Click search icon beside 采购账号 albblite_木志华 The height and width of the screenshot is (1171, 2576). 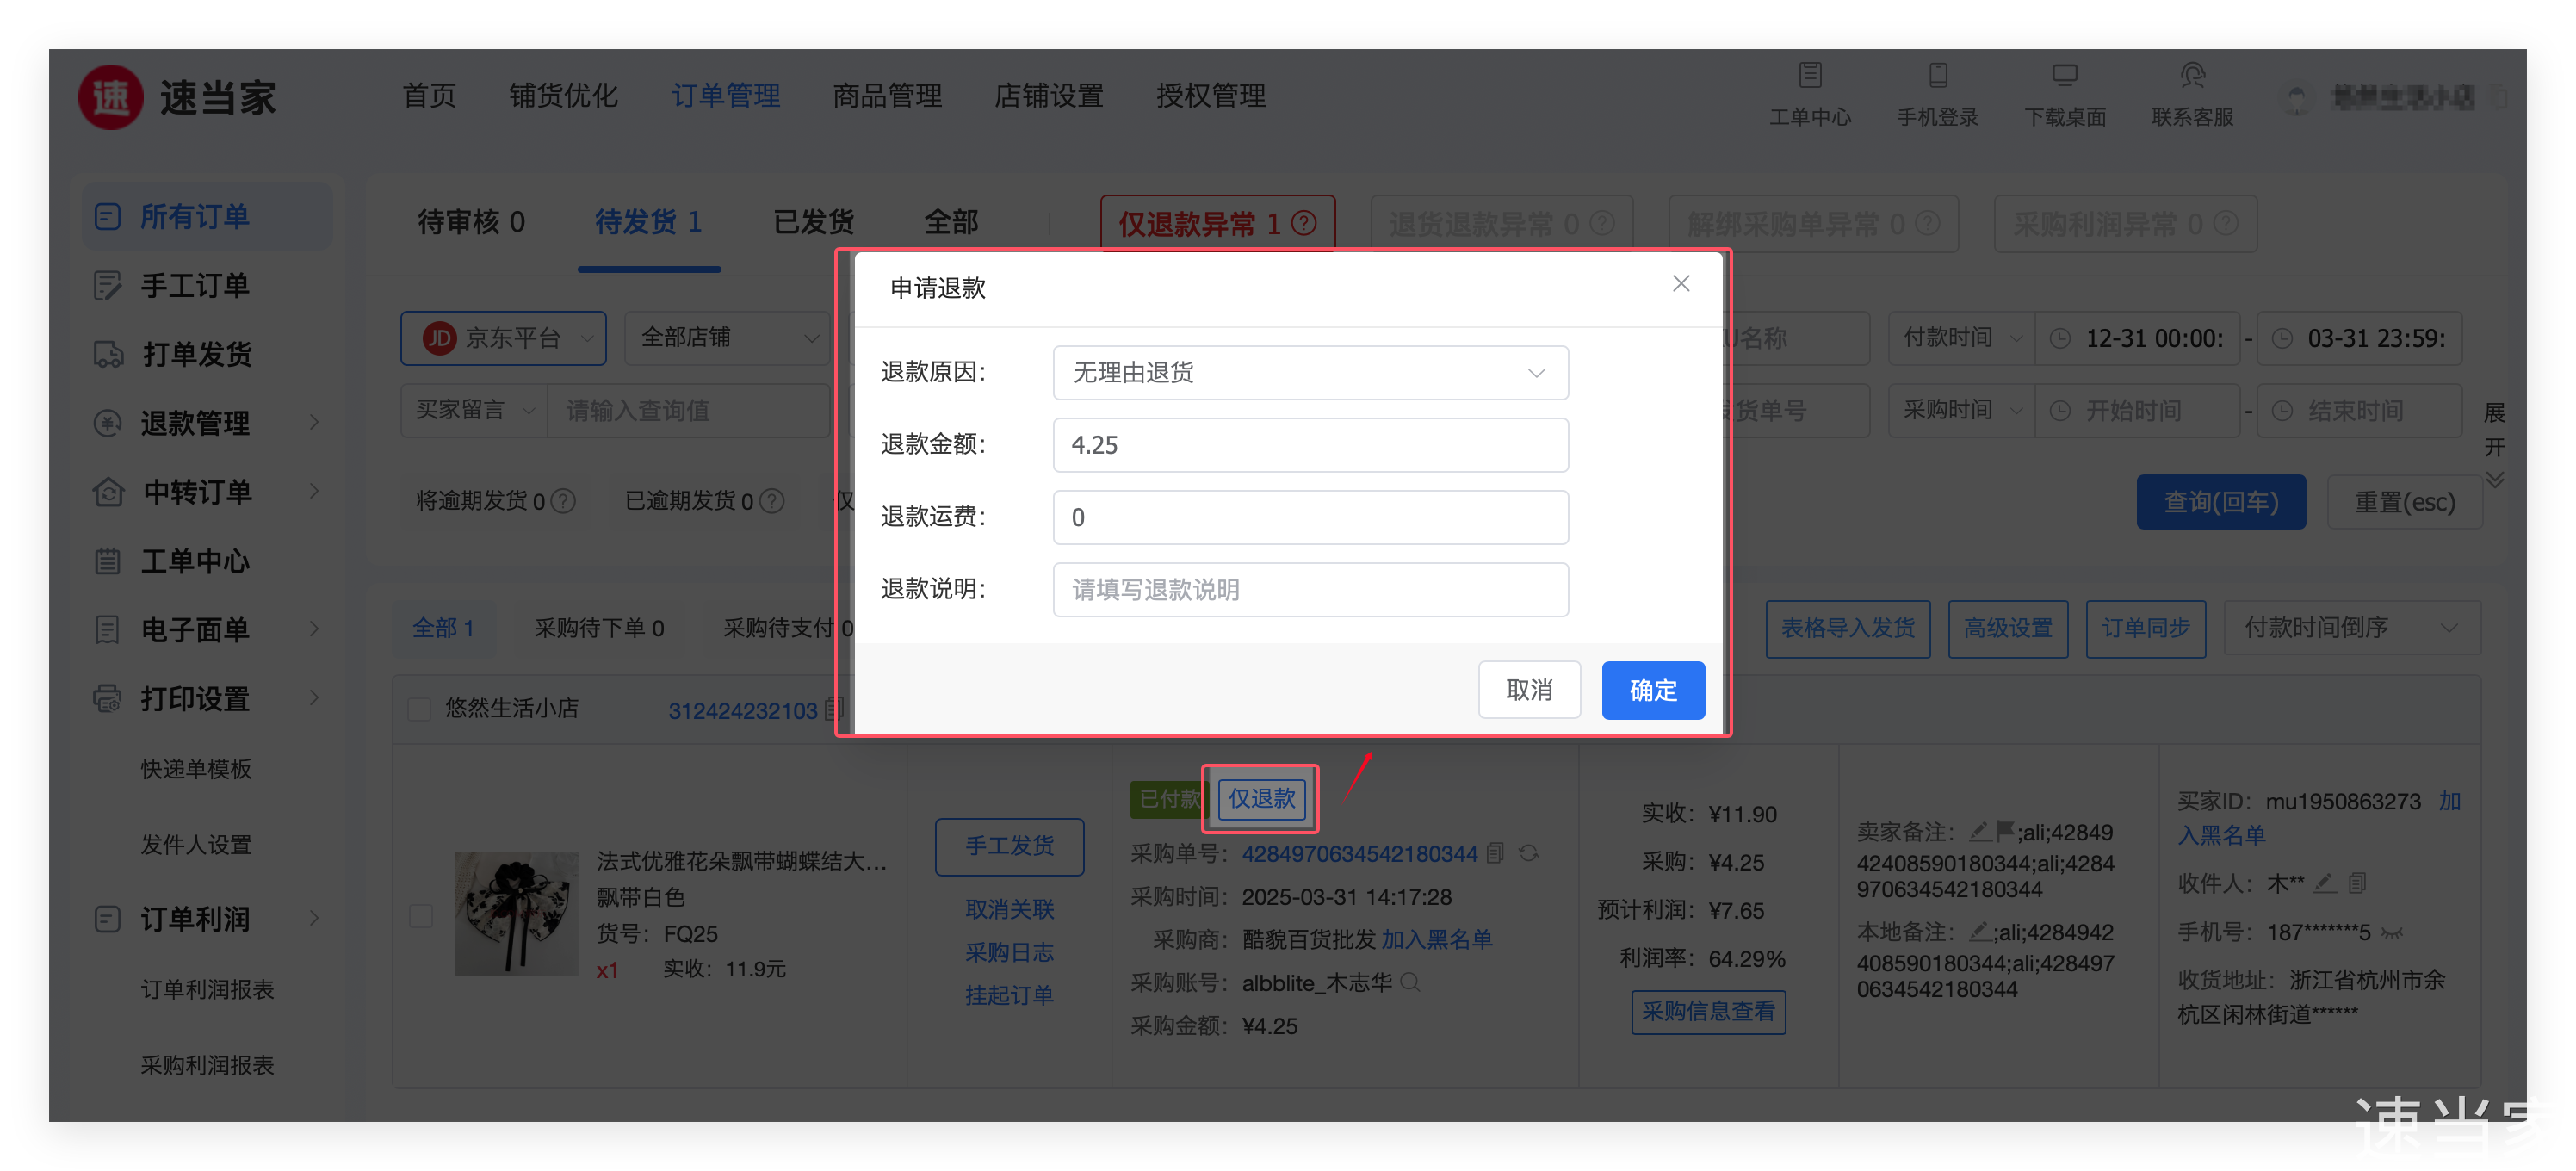click(x=1410, y=982)
